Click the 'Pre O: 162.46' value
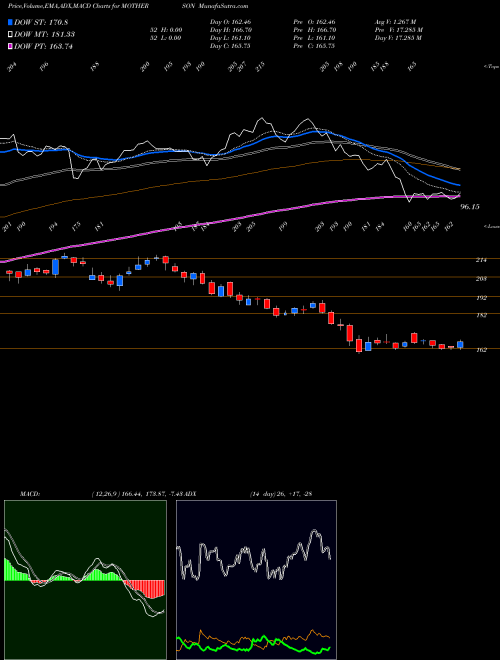Screen dimensions: 500x660 314,22
